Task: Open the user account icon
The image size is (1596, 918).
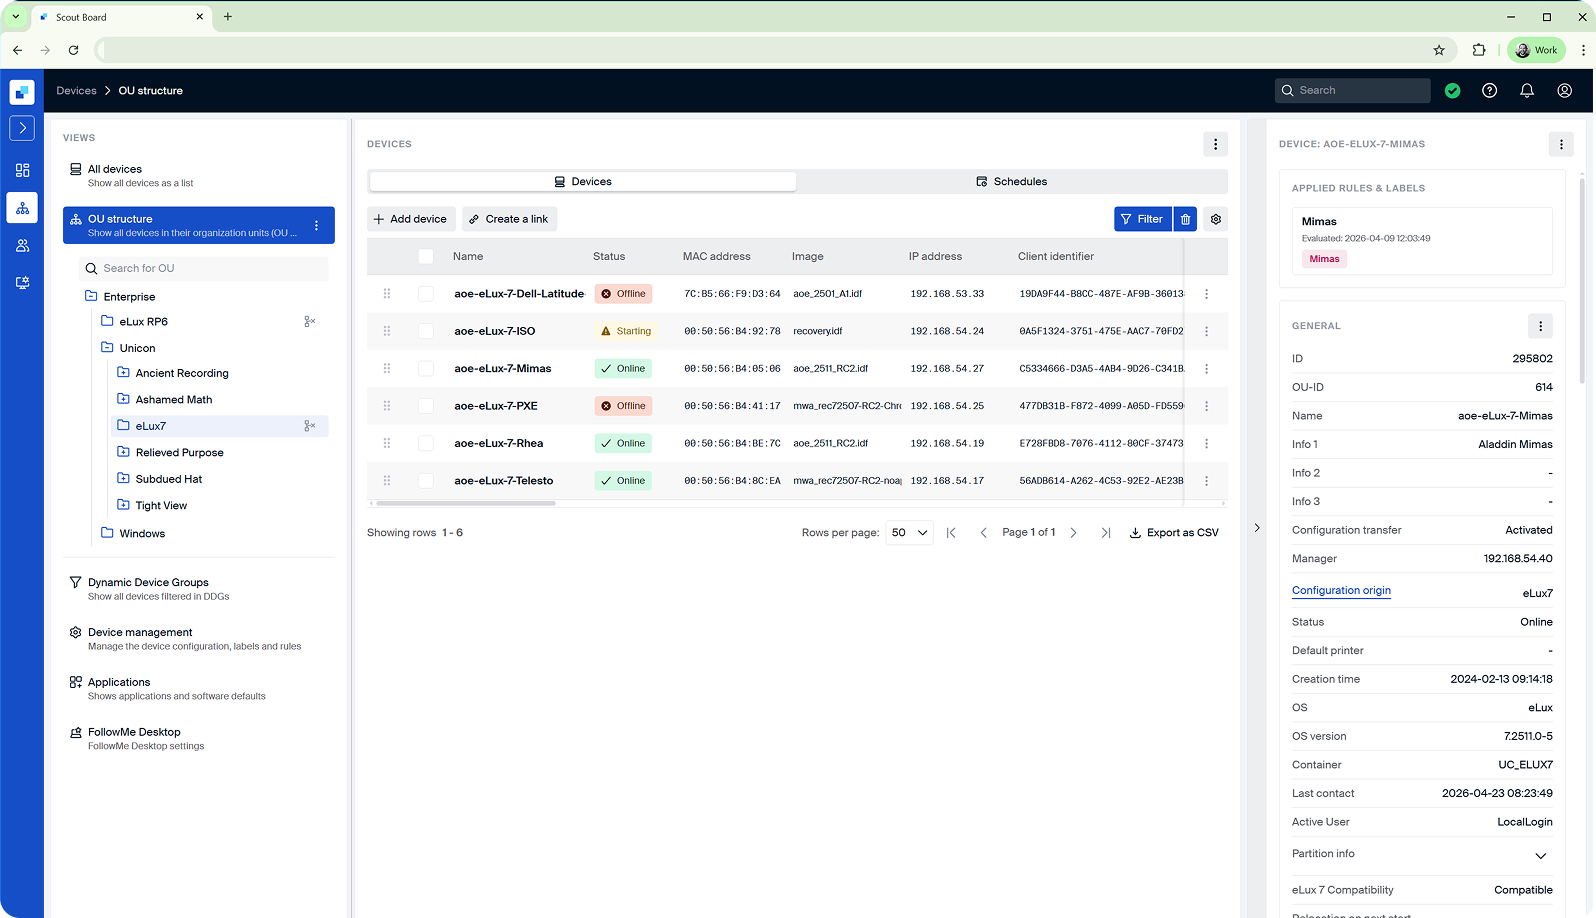Action: (1565, 91)
